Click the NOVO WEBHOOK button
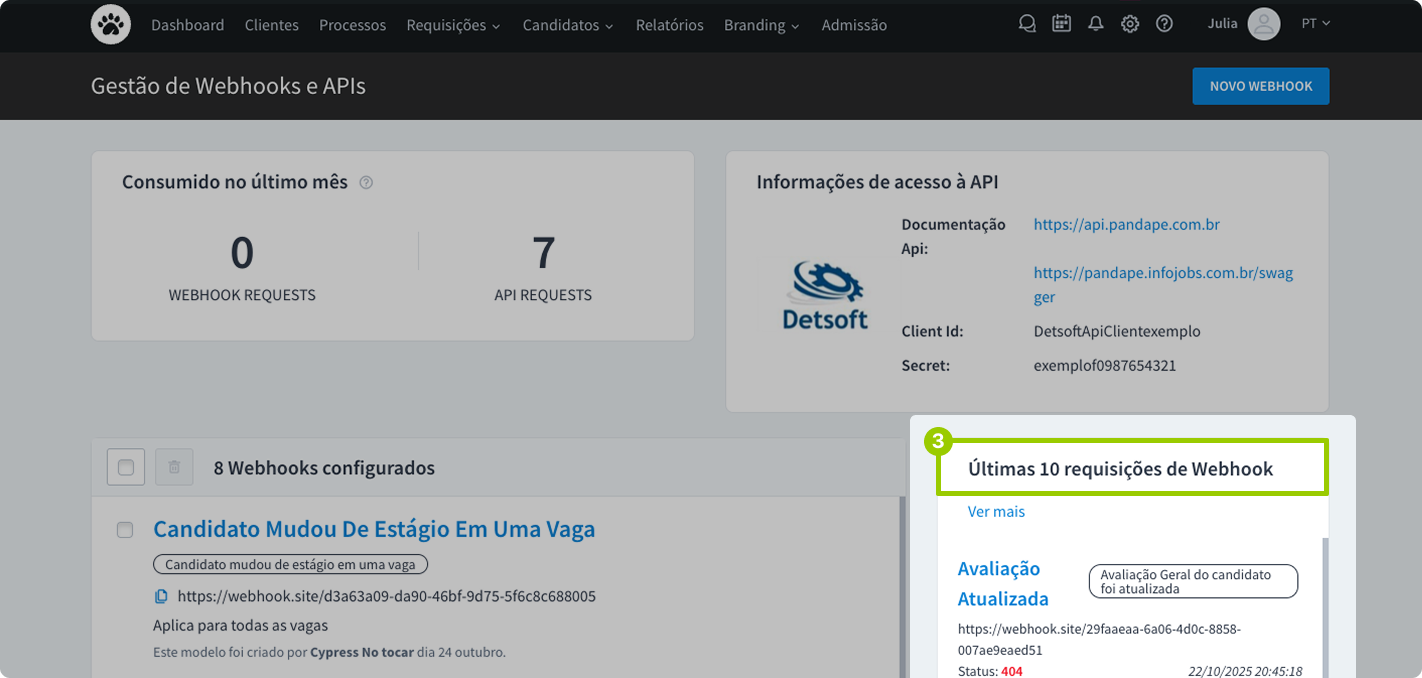The image size is (1422, 678). click(1260, 86)
